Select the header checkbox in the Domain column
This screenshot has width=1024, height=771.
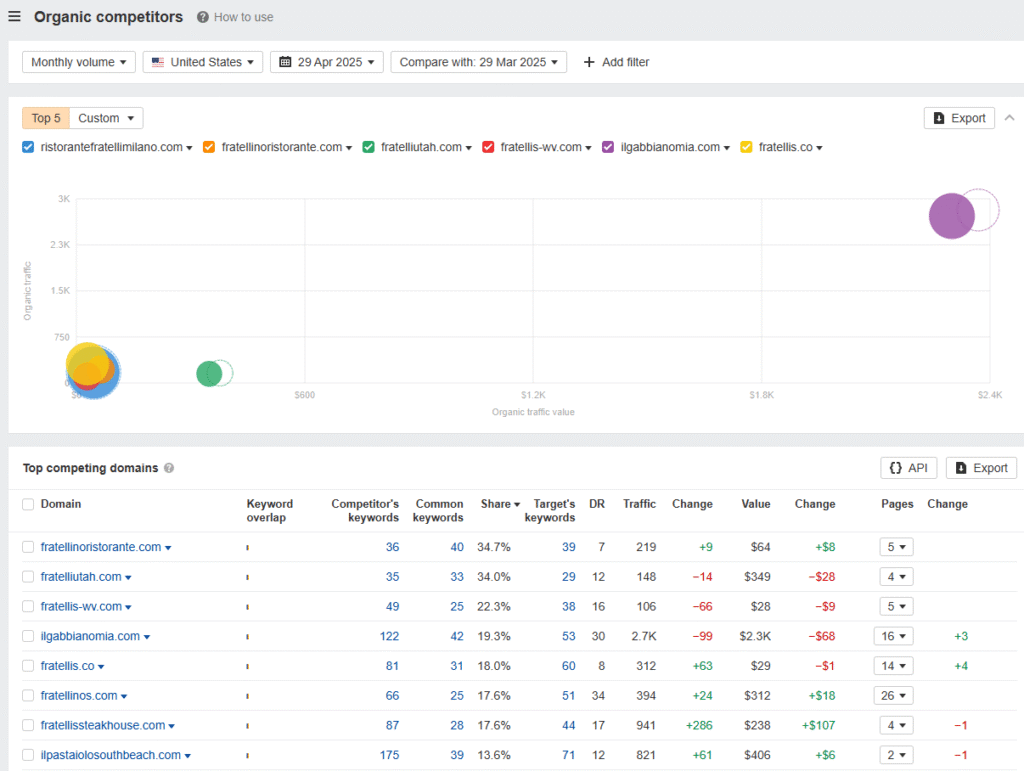(x=28, y=504)
